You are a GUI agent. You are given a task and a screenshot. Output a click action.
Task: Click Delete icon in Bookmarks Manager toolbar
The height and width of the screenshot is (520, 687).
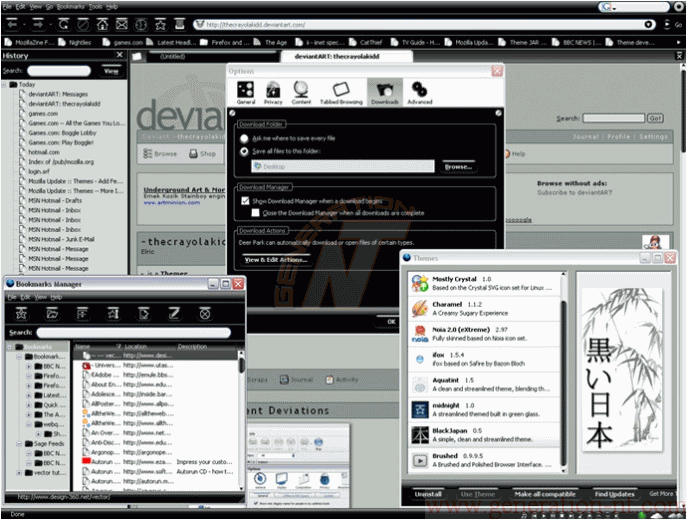(205, 314)
